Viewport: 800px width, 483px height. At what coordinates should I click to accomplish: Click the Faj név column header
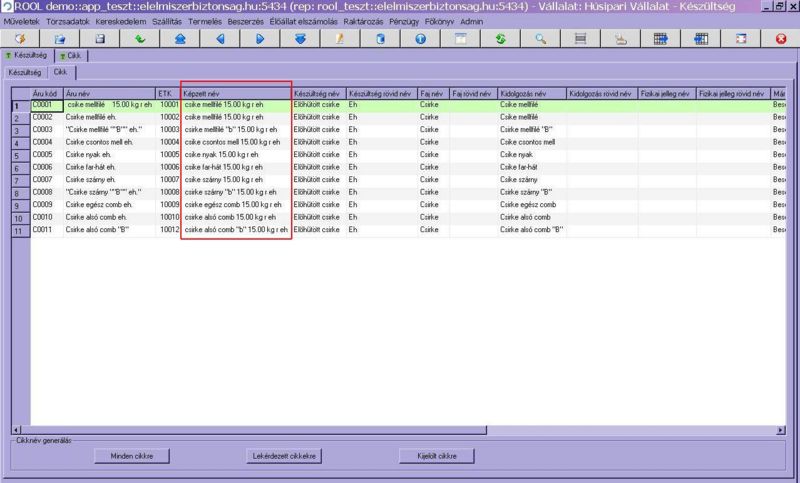tap(434, 94)
